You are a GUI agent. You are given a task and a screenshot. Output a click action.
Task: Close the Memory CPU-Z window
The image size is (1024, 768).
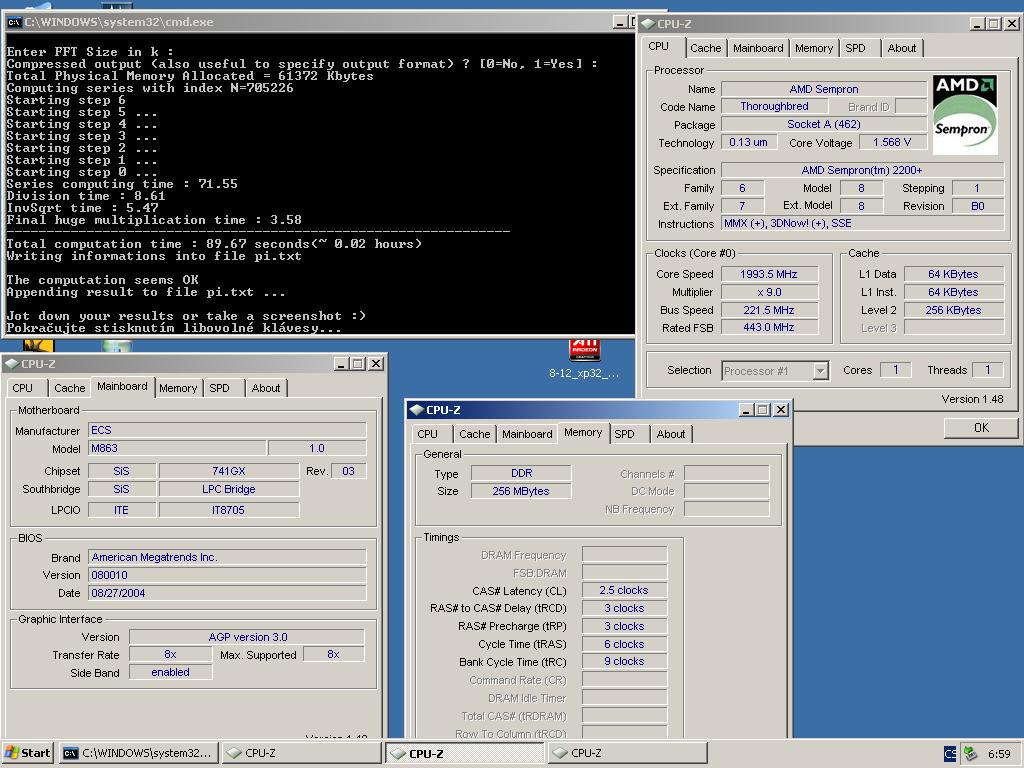tap(781, 409)
